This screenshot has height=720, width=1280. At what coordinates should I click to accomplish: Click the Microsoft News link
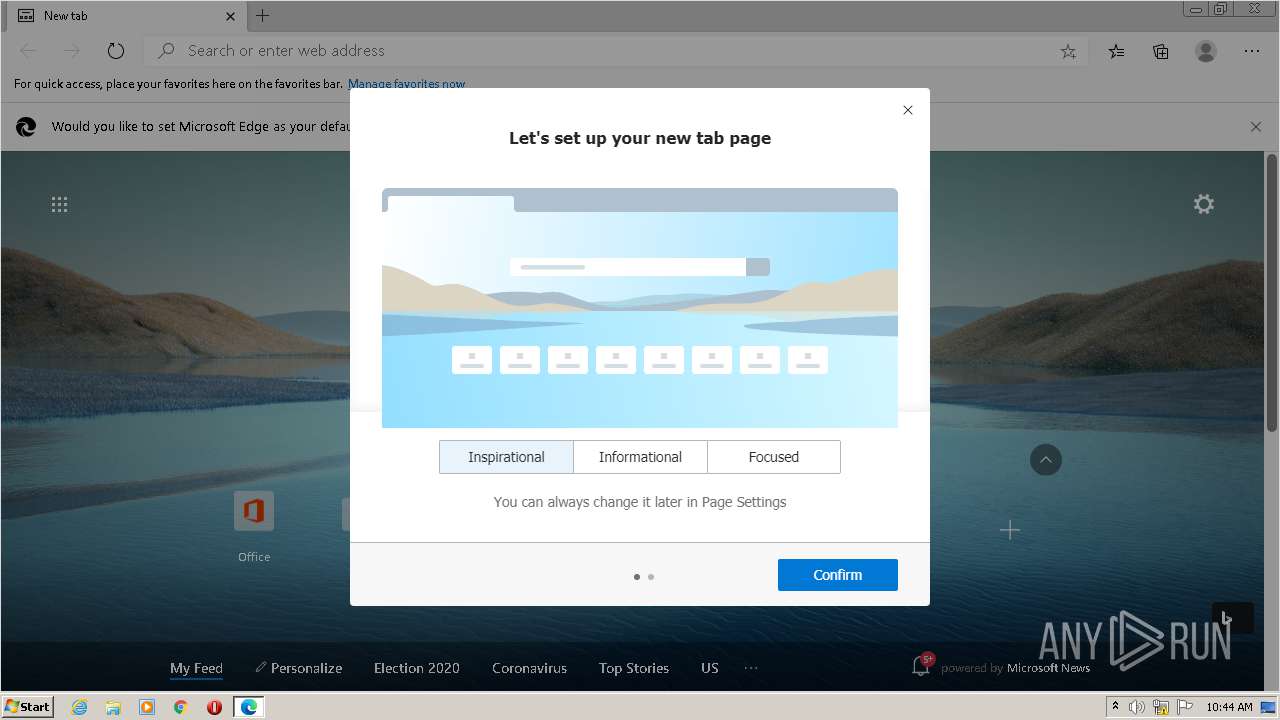point(1048,668)
